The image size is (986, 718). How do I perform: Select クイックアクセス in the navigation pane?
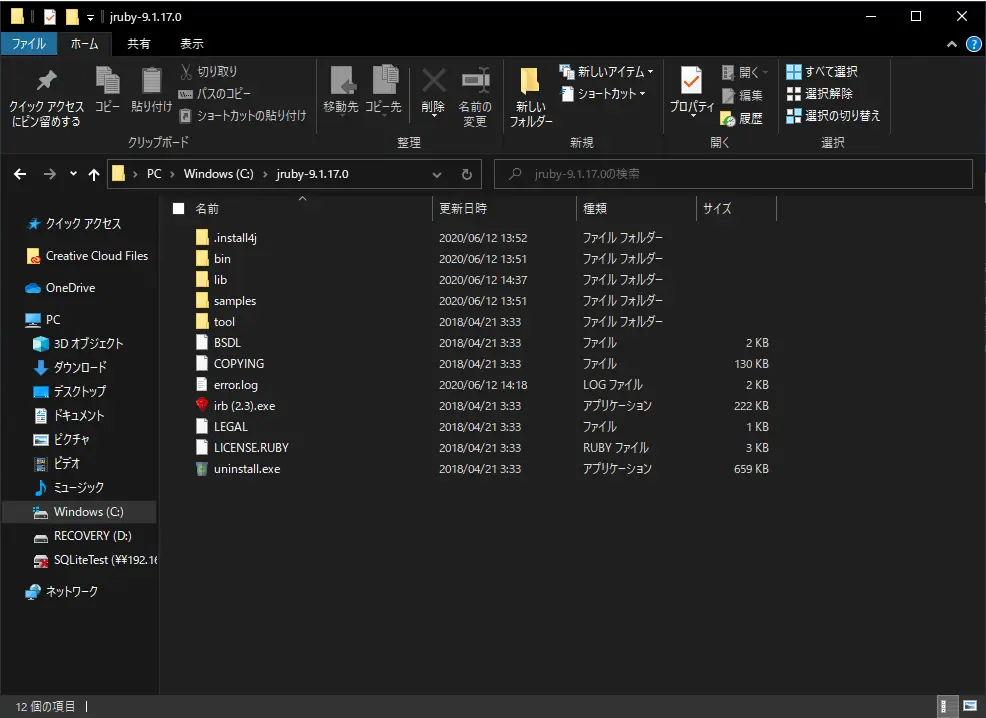point(74,224)
